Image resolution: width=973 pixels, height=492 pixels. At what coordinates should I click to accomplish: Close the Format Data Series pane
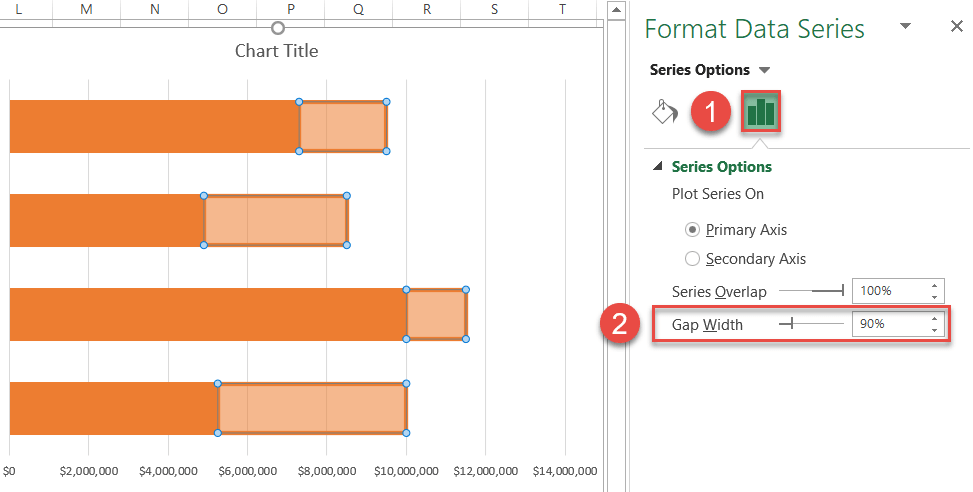(x=956, y=26)
